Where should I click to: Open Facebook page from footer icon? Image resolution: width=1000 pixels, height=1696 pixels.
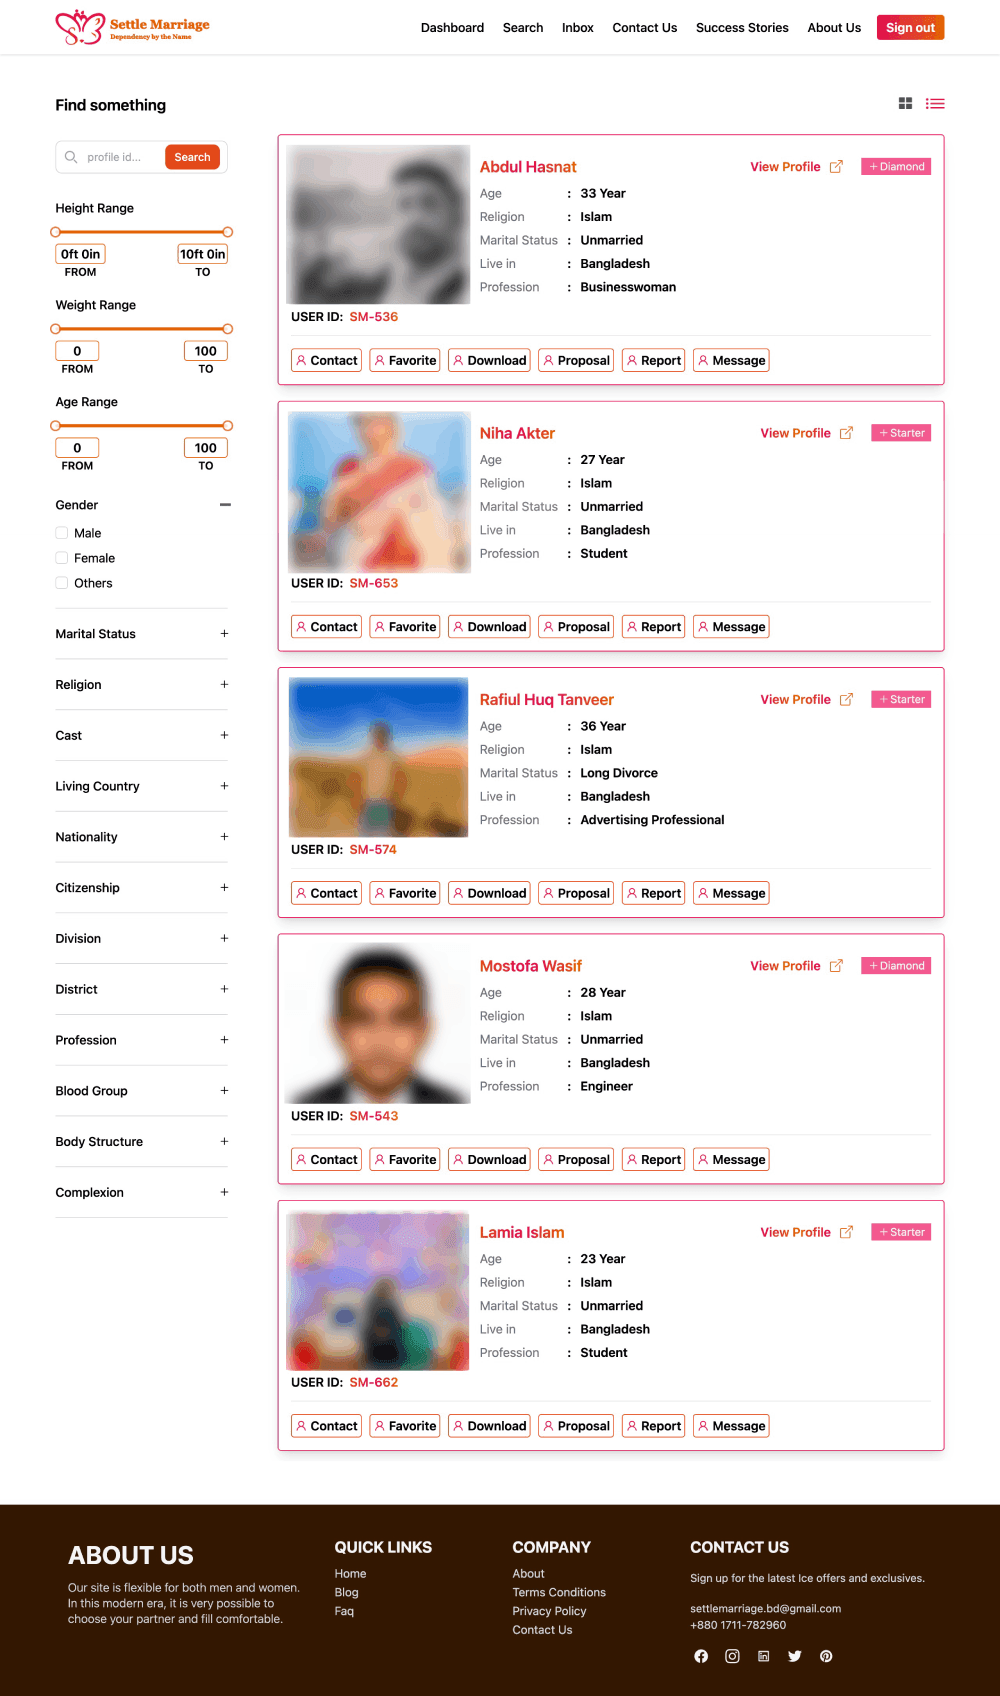701,1656
